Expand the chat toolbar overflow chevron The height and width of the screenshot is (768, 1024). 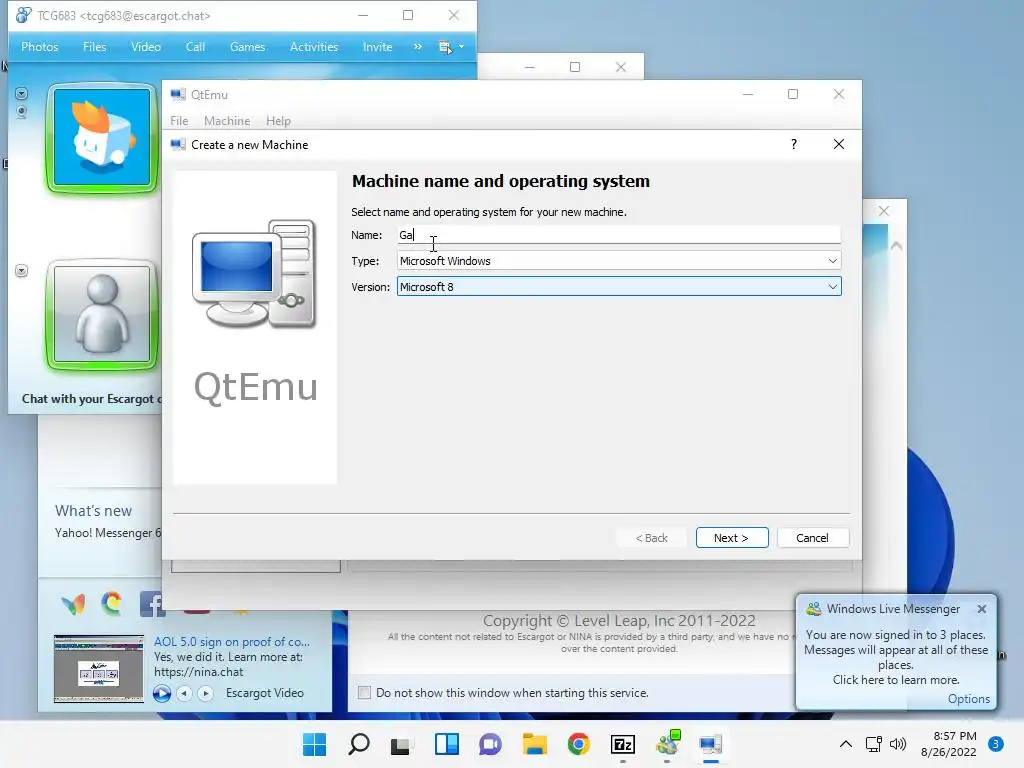[x=418, y=47]
